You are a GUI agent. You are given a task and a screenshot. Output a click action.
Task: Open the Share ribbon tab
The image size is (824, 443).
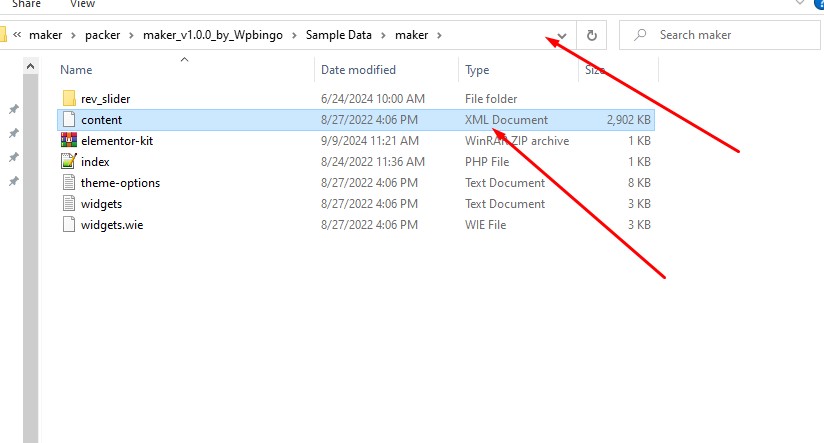[x=26, y=4]
